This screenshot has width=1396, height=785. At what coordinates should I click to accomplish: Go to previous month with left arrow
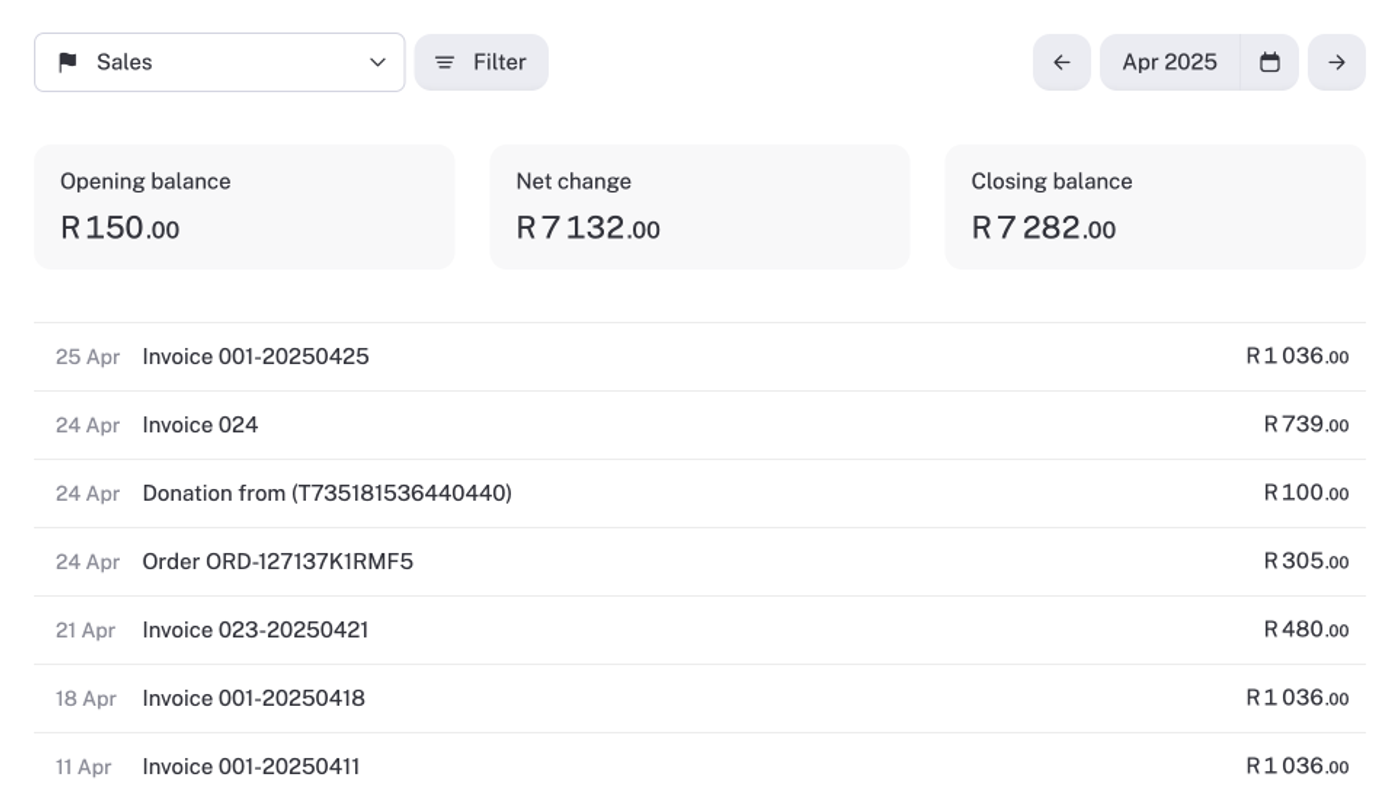point(1061,62)
